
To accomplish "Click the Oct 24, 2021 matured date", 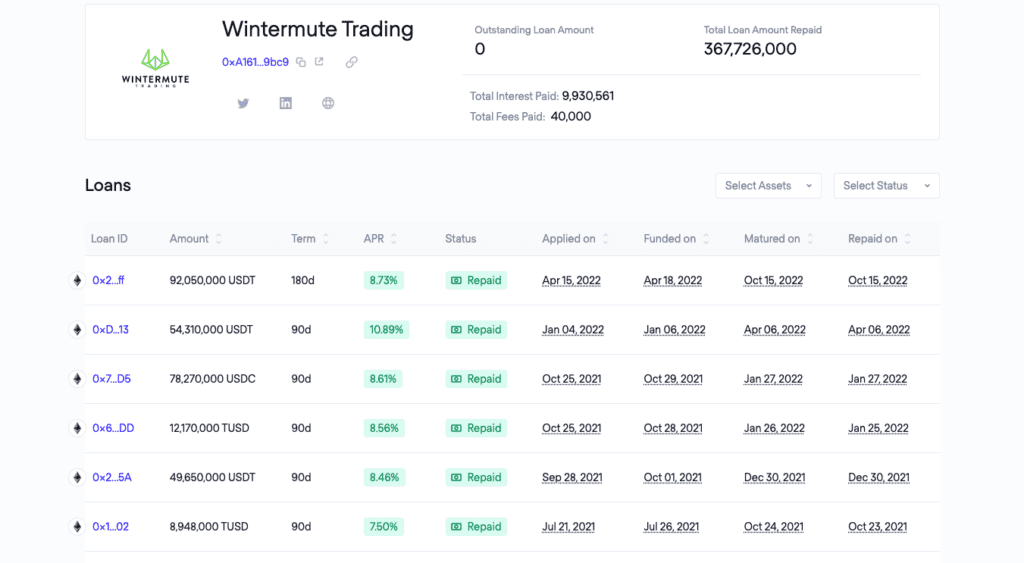I will tap(774, 527).
